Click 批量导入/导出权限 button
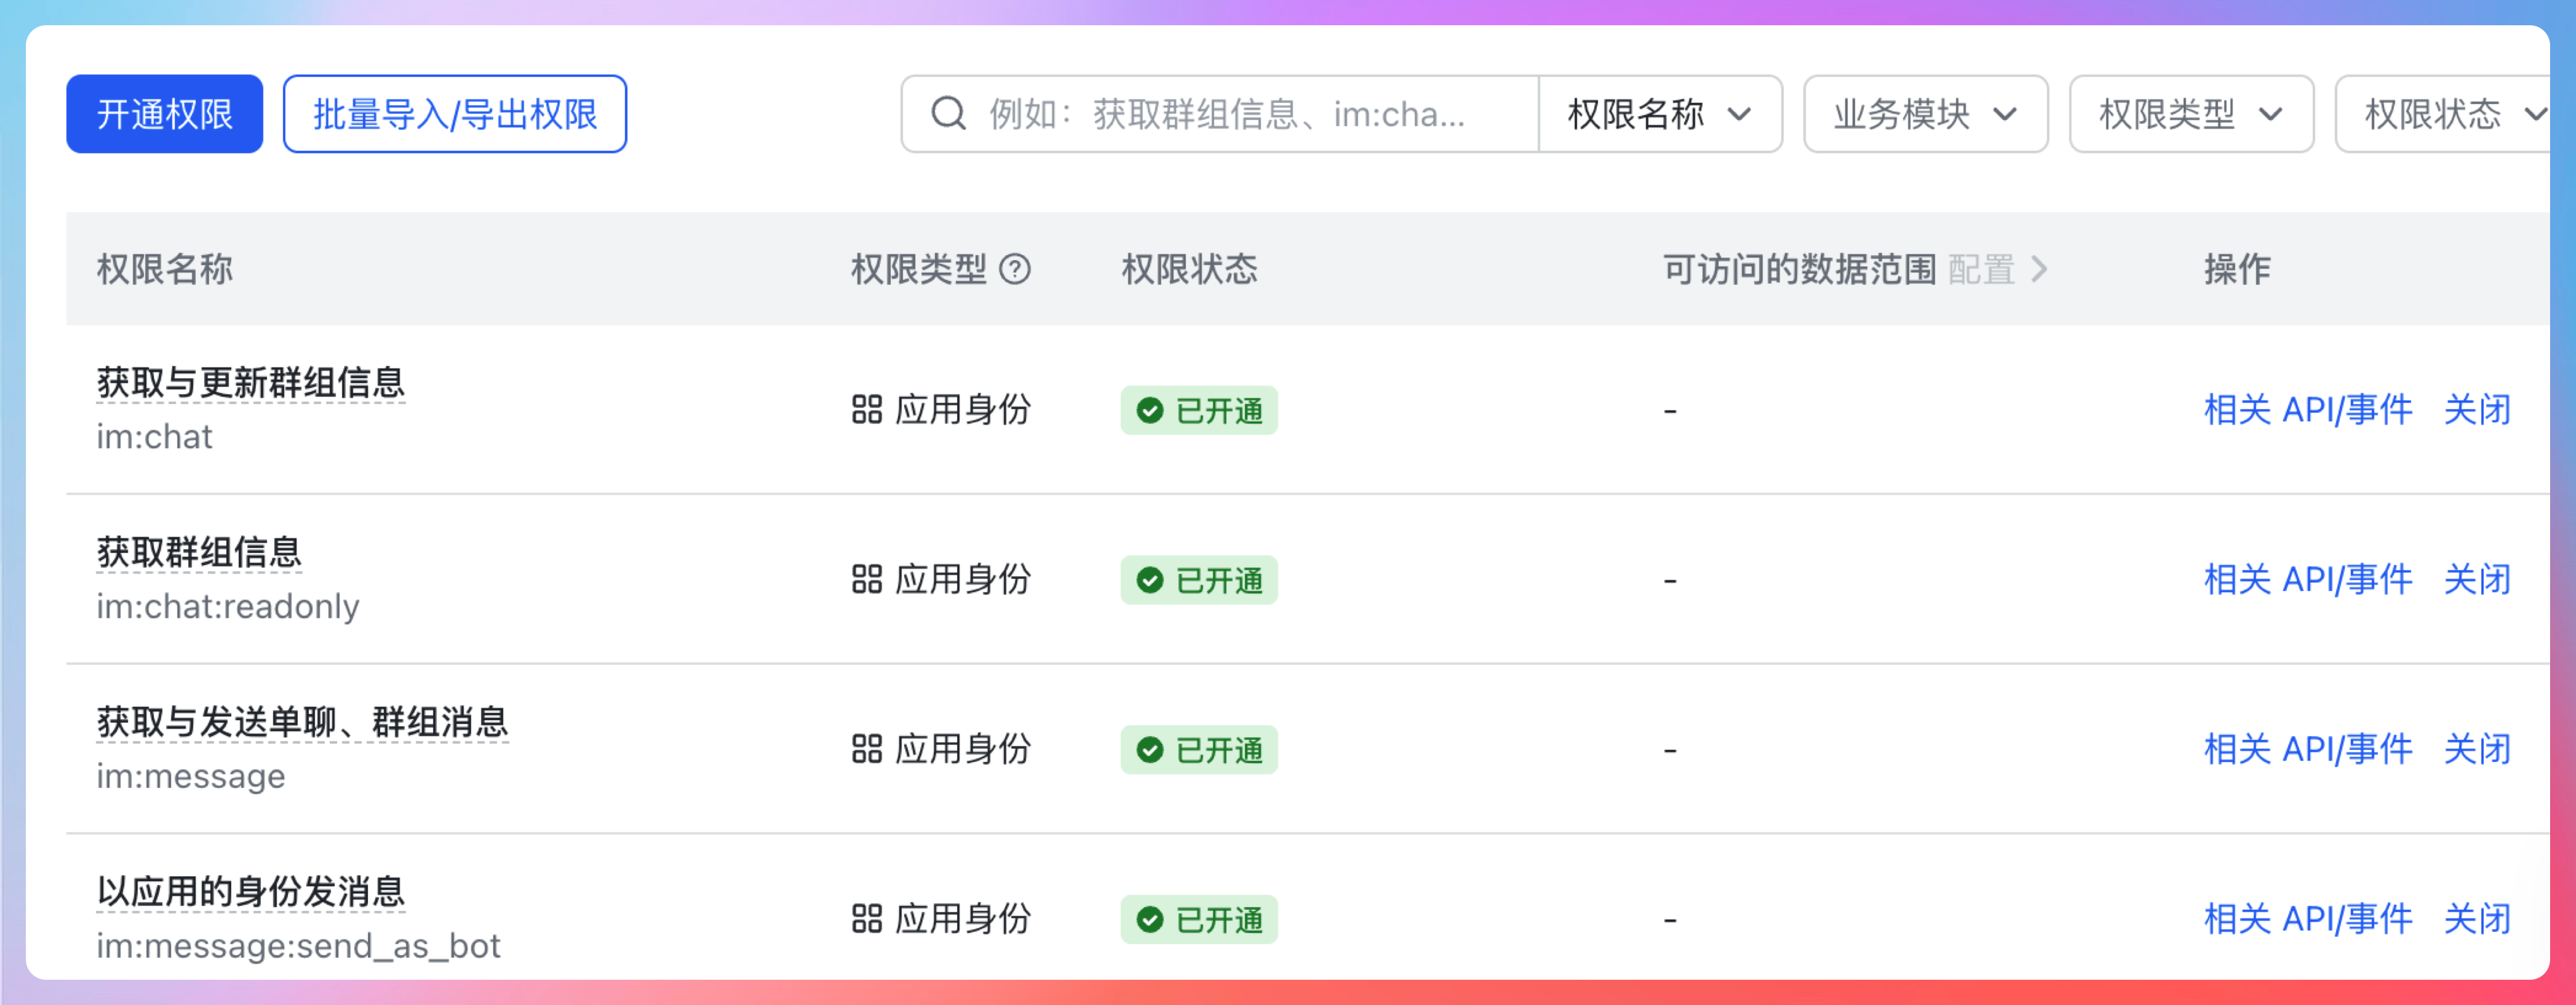This screenshot has width=2576, height=1005. point(455,114)
